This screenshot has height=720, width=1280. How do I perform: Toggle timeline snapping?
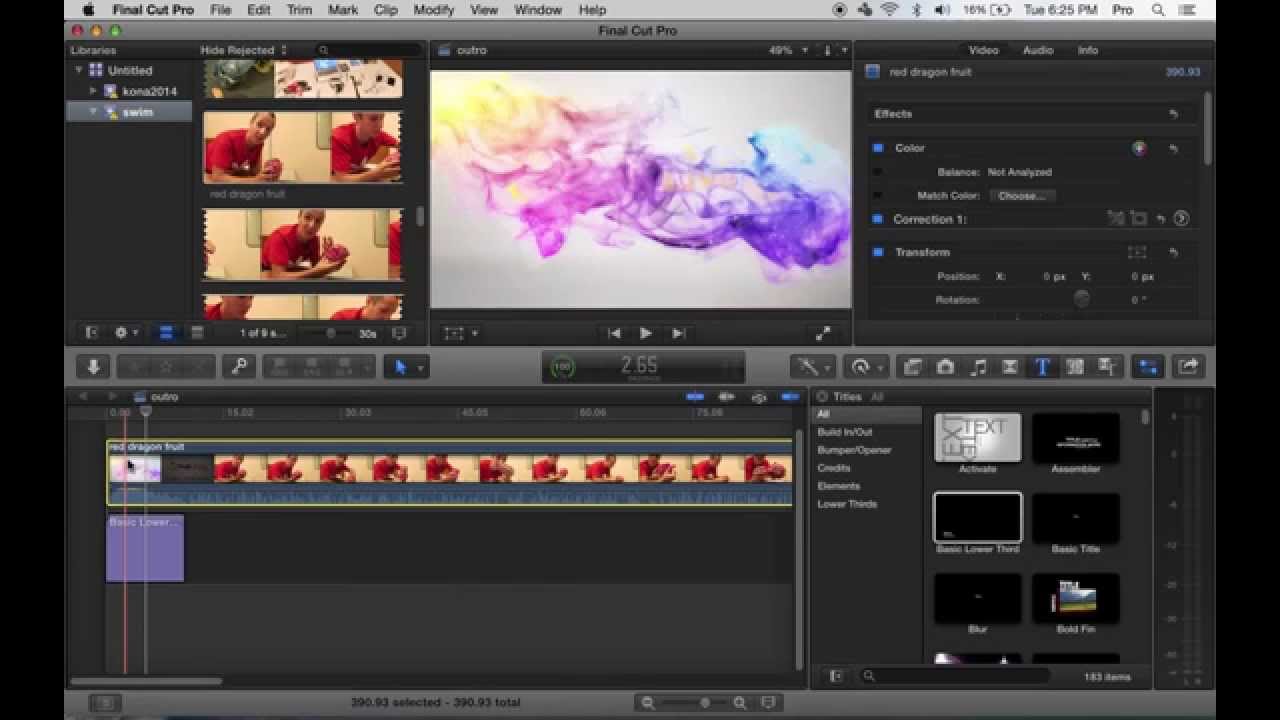tap(792, 397)
